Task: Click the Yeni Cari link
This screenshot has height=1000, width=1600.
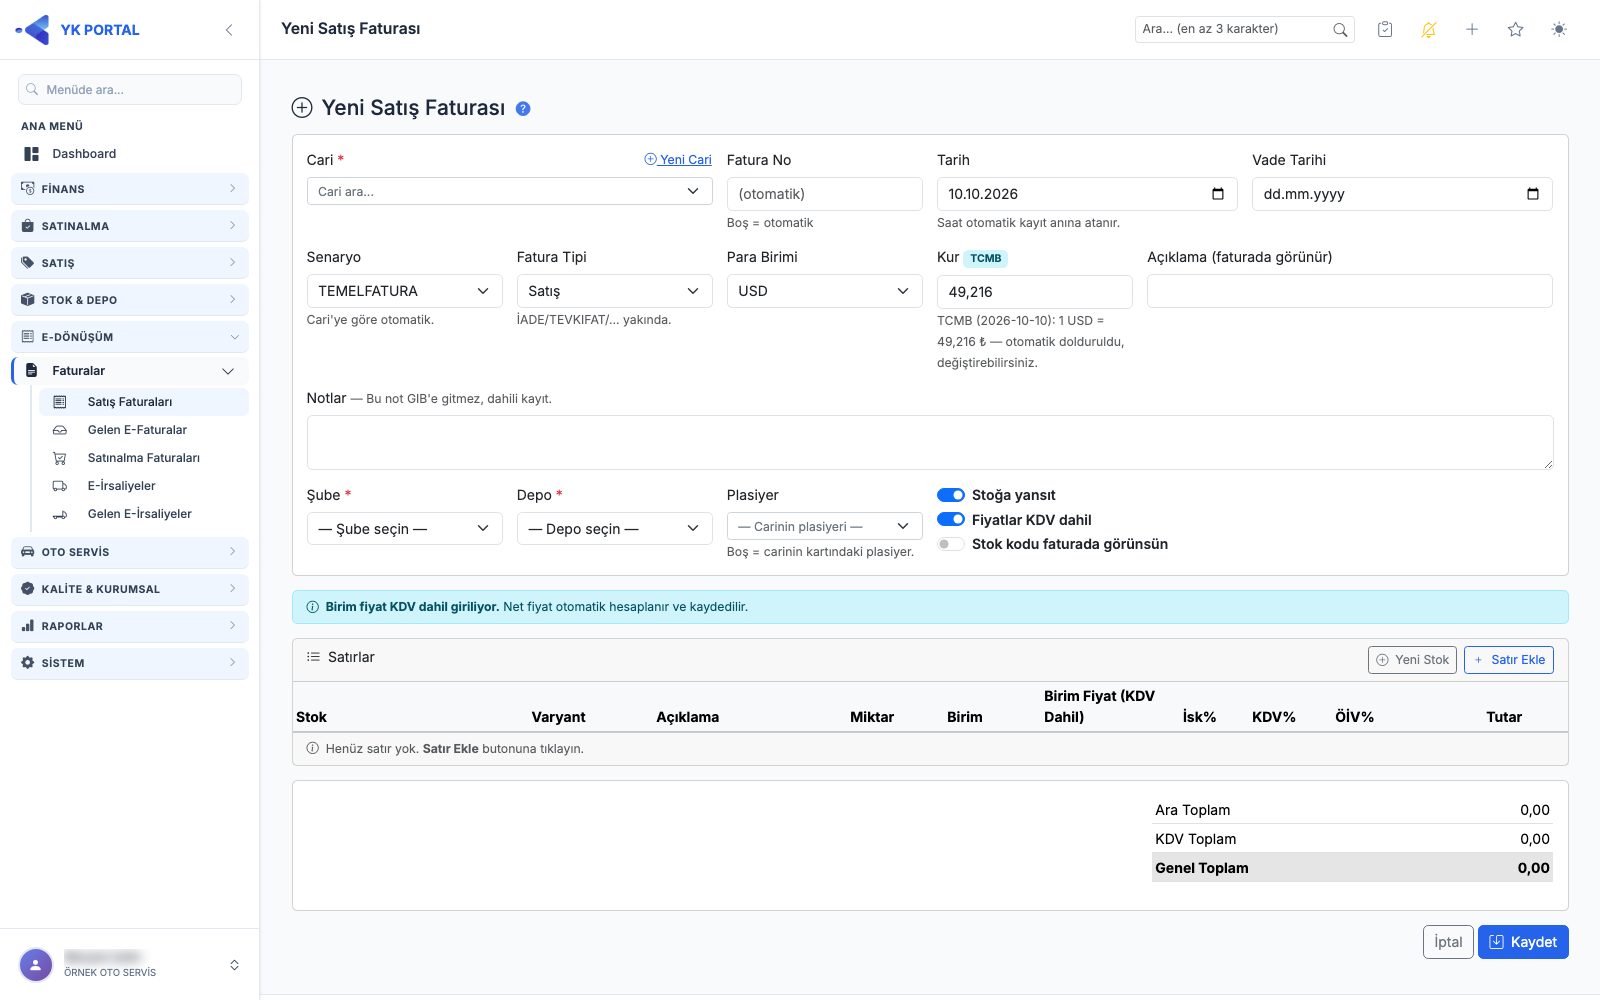Action: 678,160
